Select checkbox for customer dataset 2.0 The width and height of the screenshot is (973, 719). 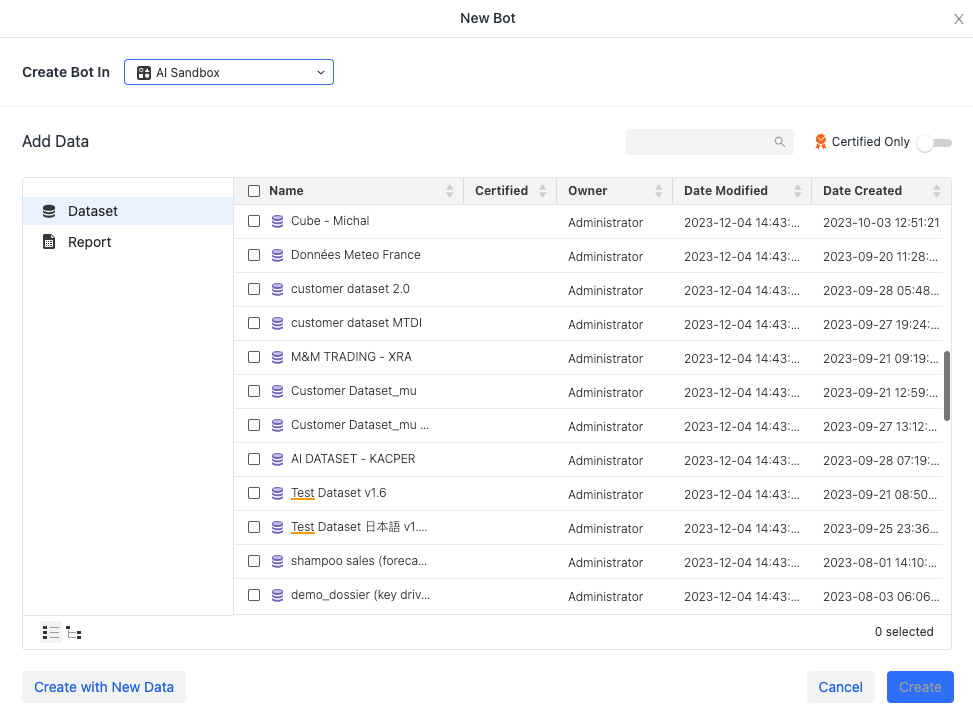click(x=254, y=289)
